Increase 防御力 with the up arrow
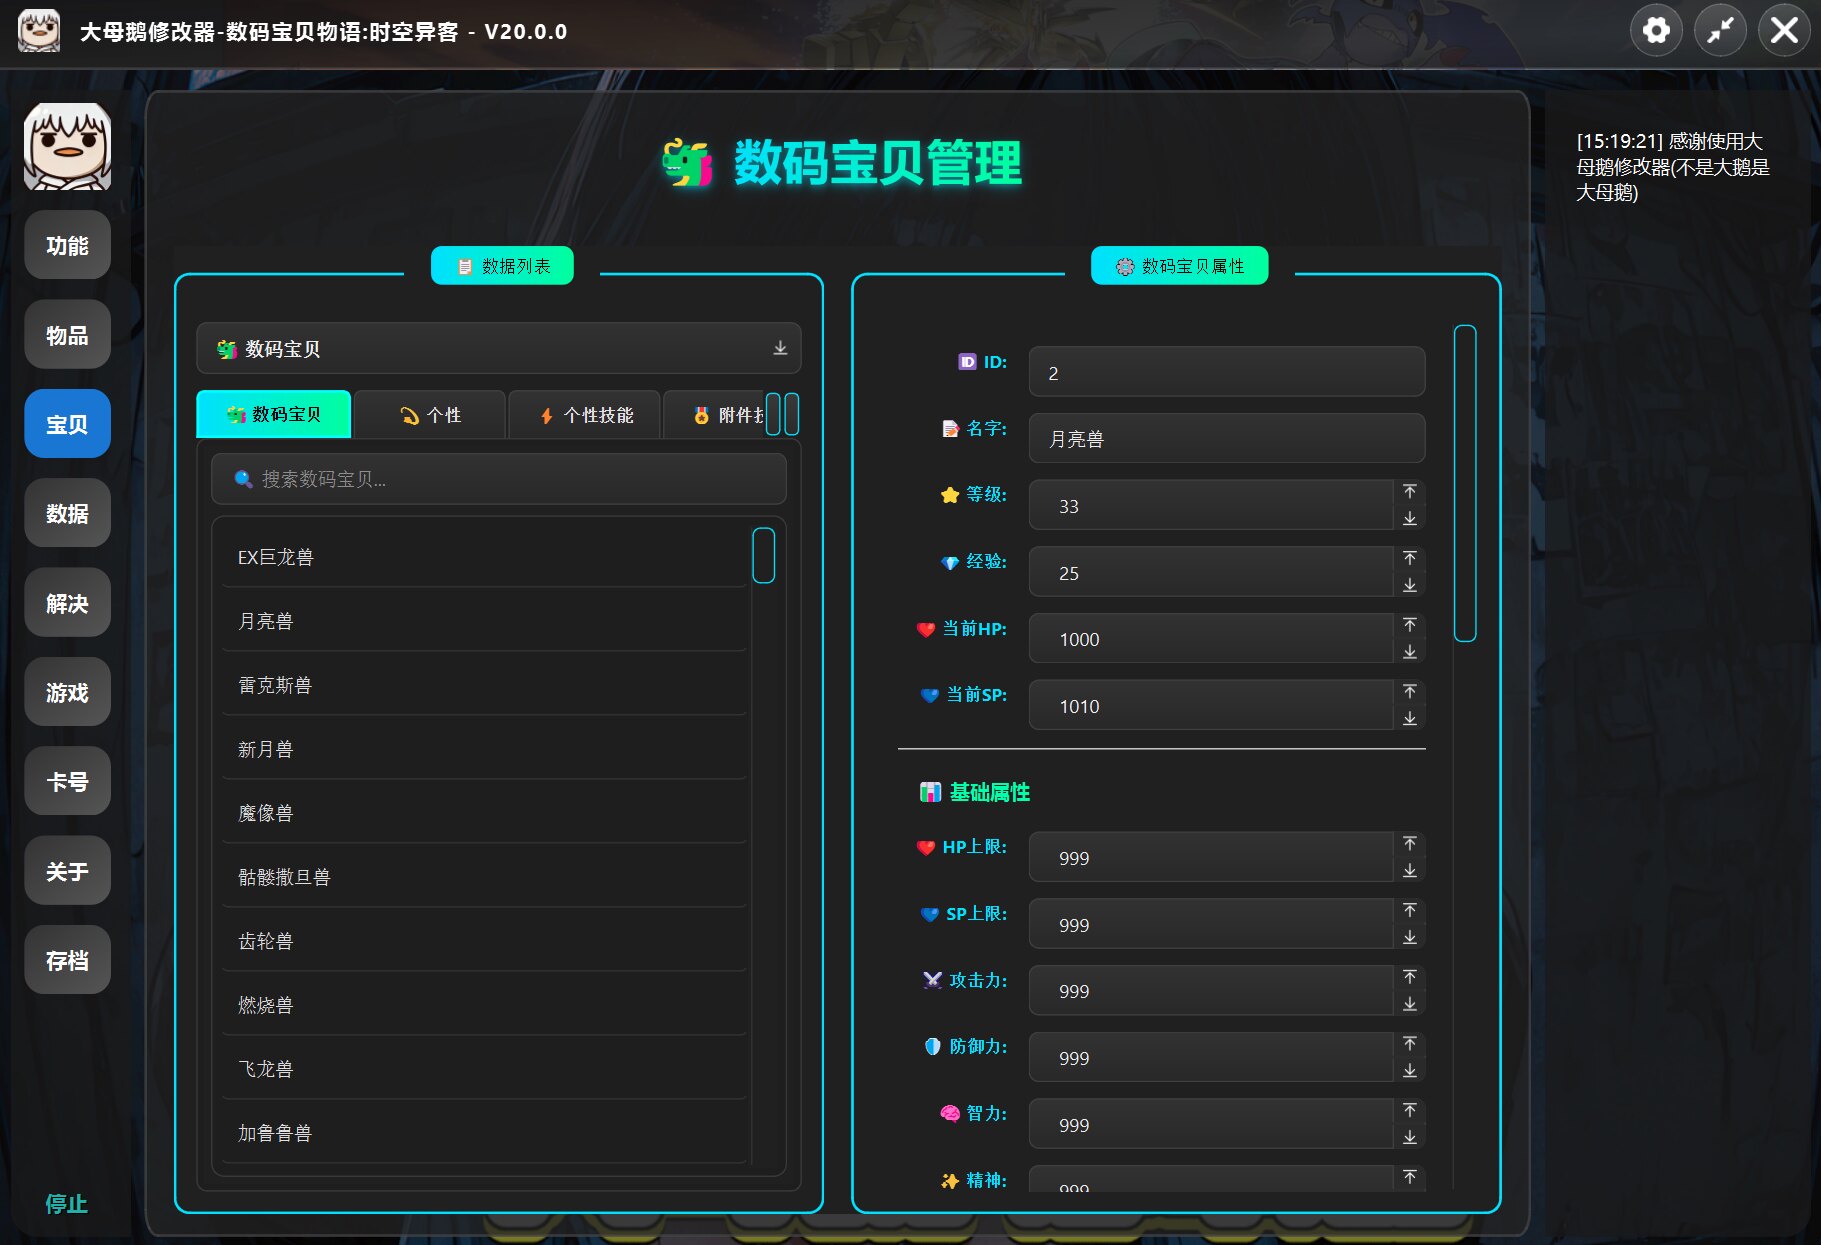The width and height of the screenshot is (1821, 1245). pos(1409,1043)
